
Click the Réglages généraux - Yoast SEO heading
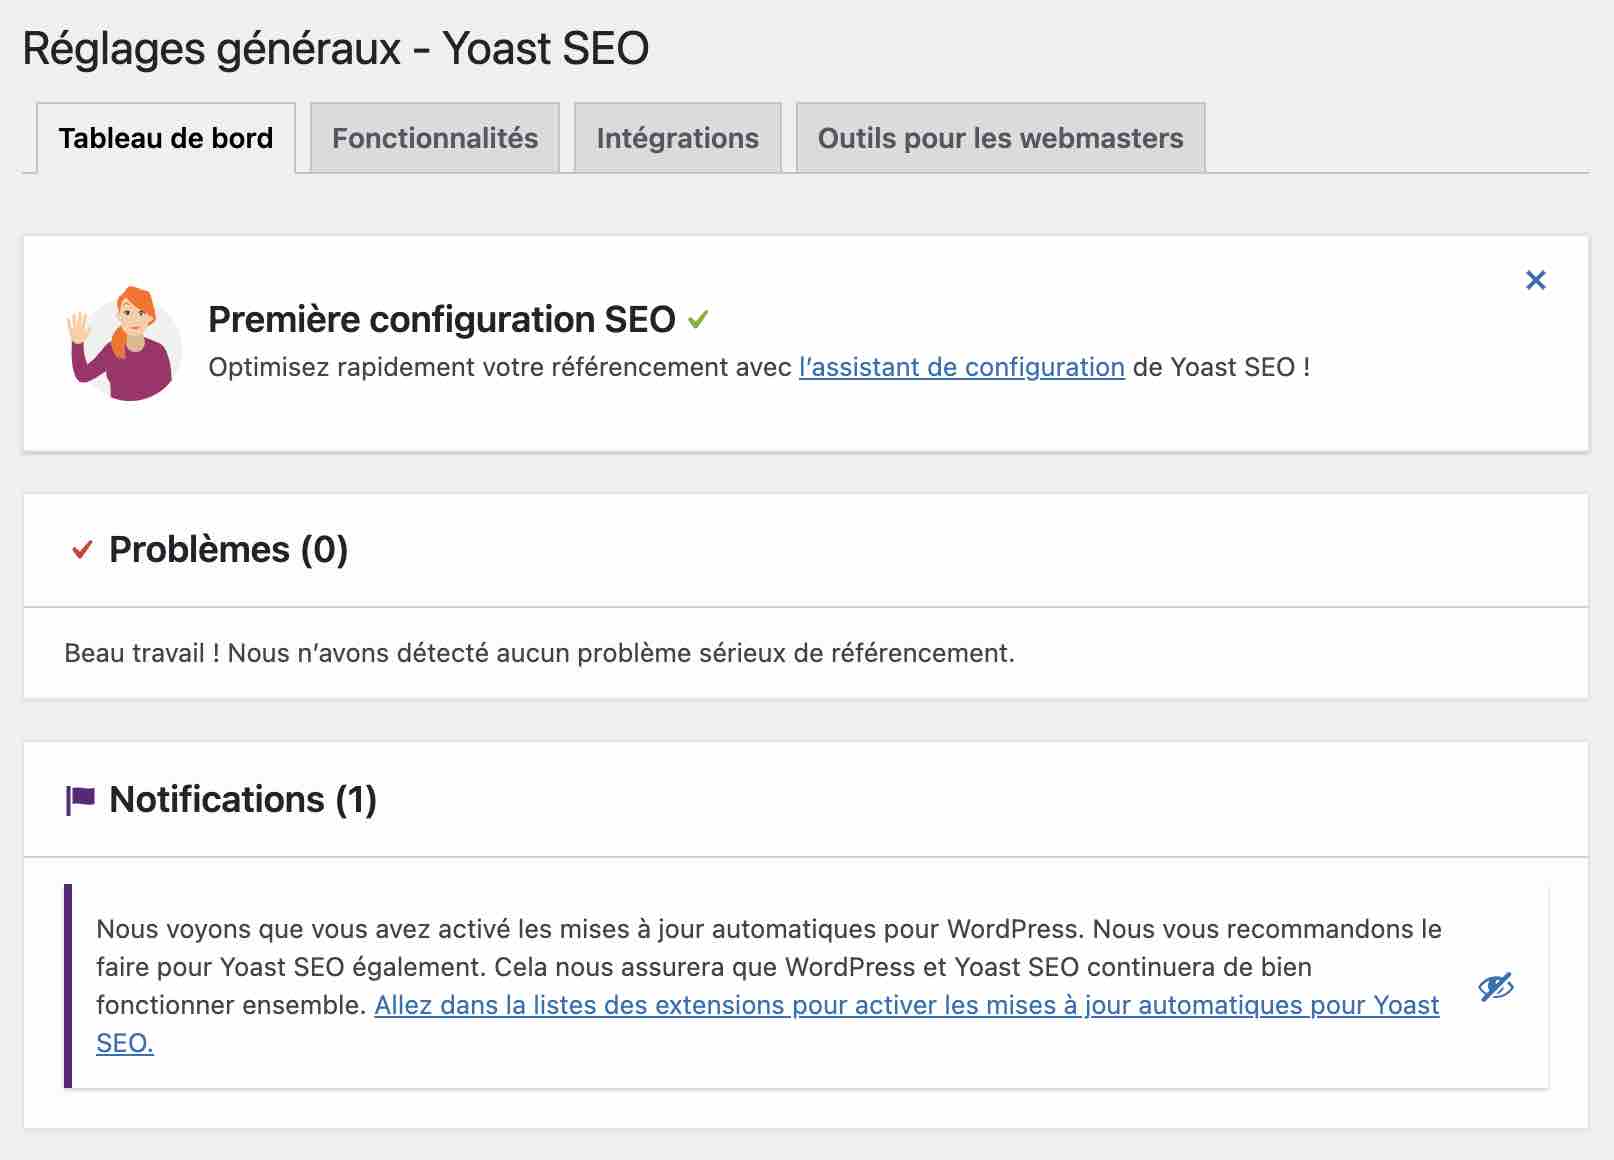pyautogui.click(x=336, y=46)
